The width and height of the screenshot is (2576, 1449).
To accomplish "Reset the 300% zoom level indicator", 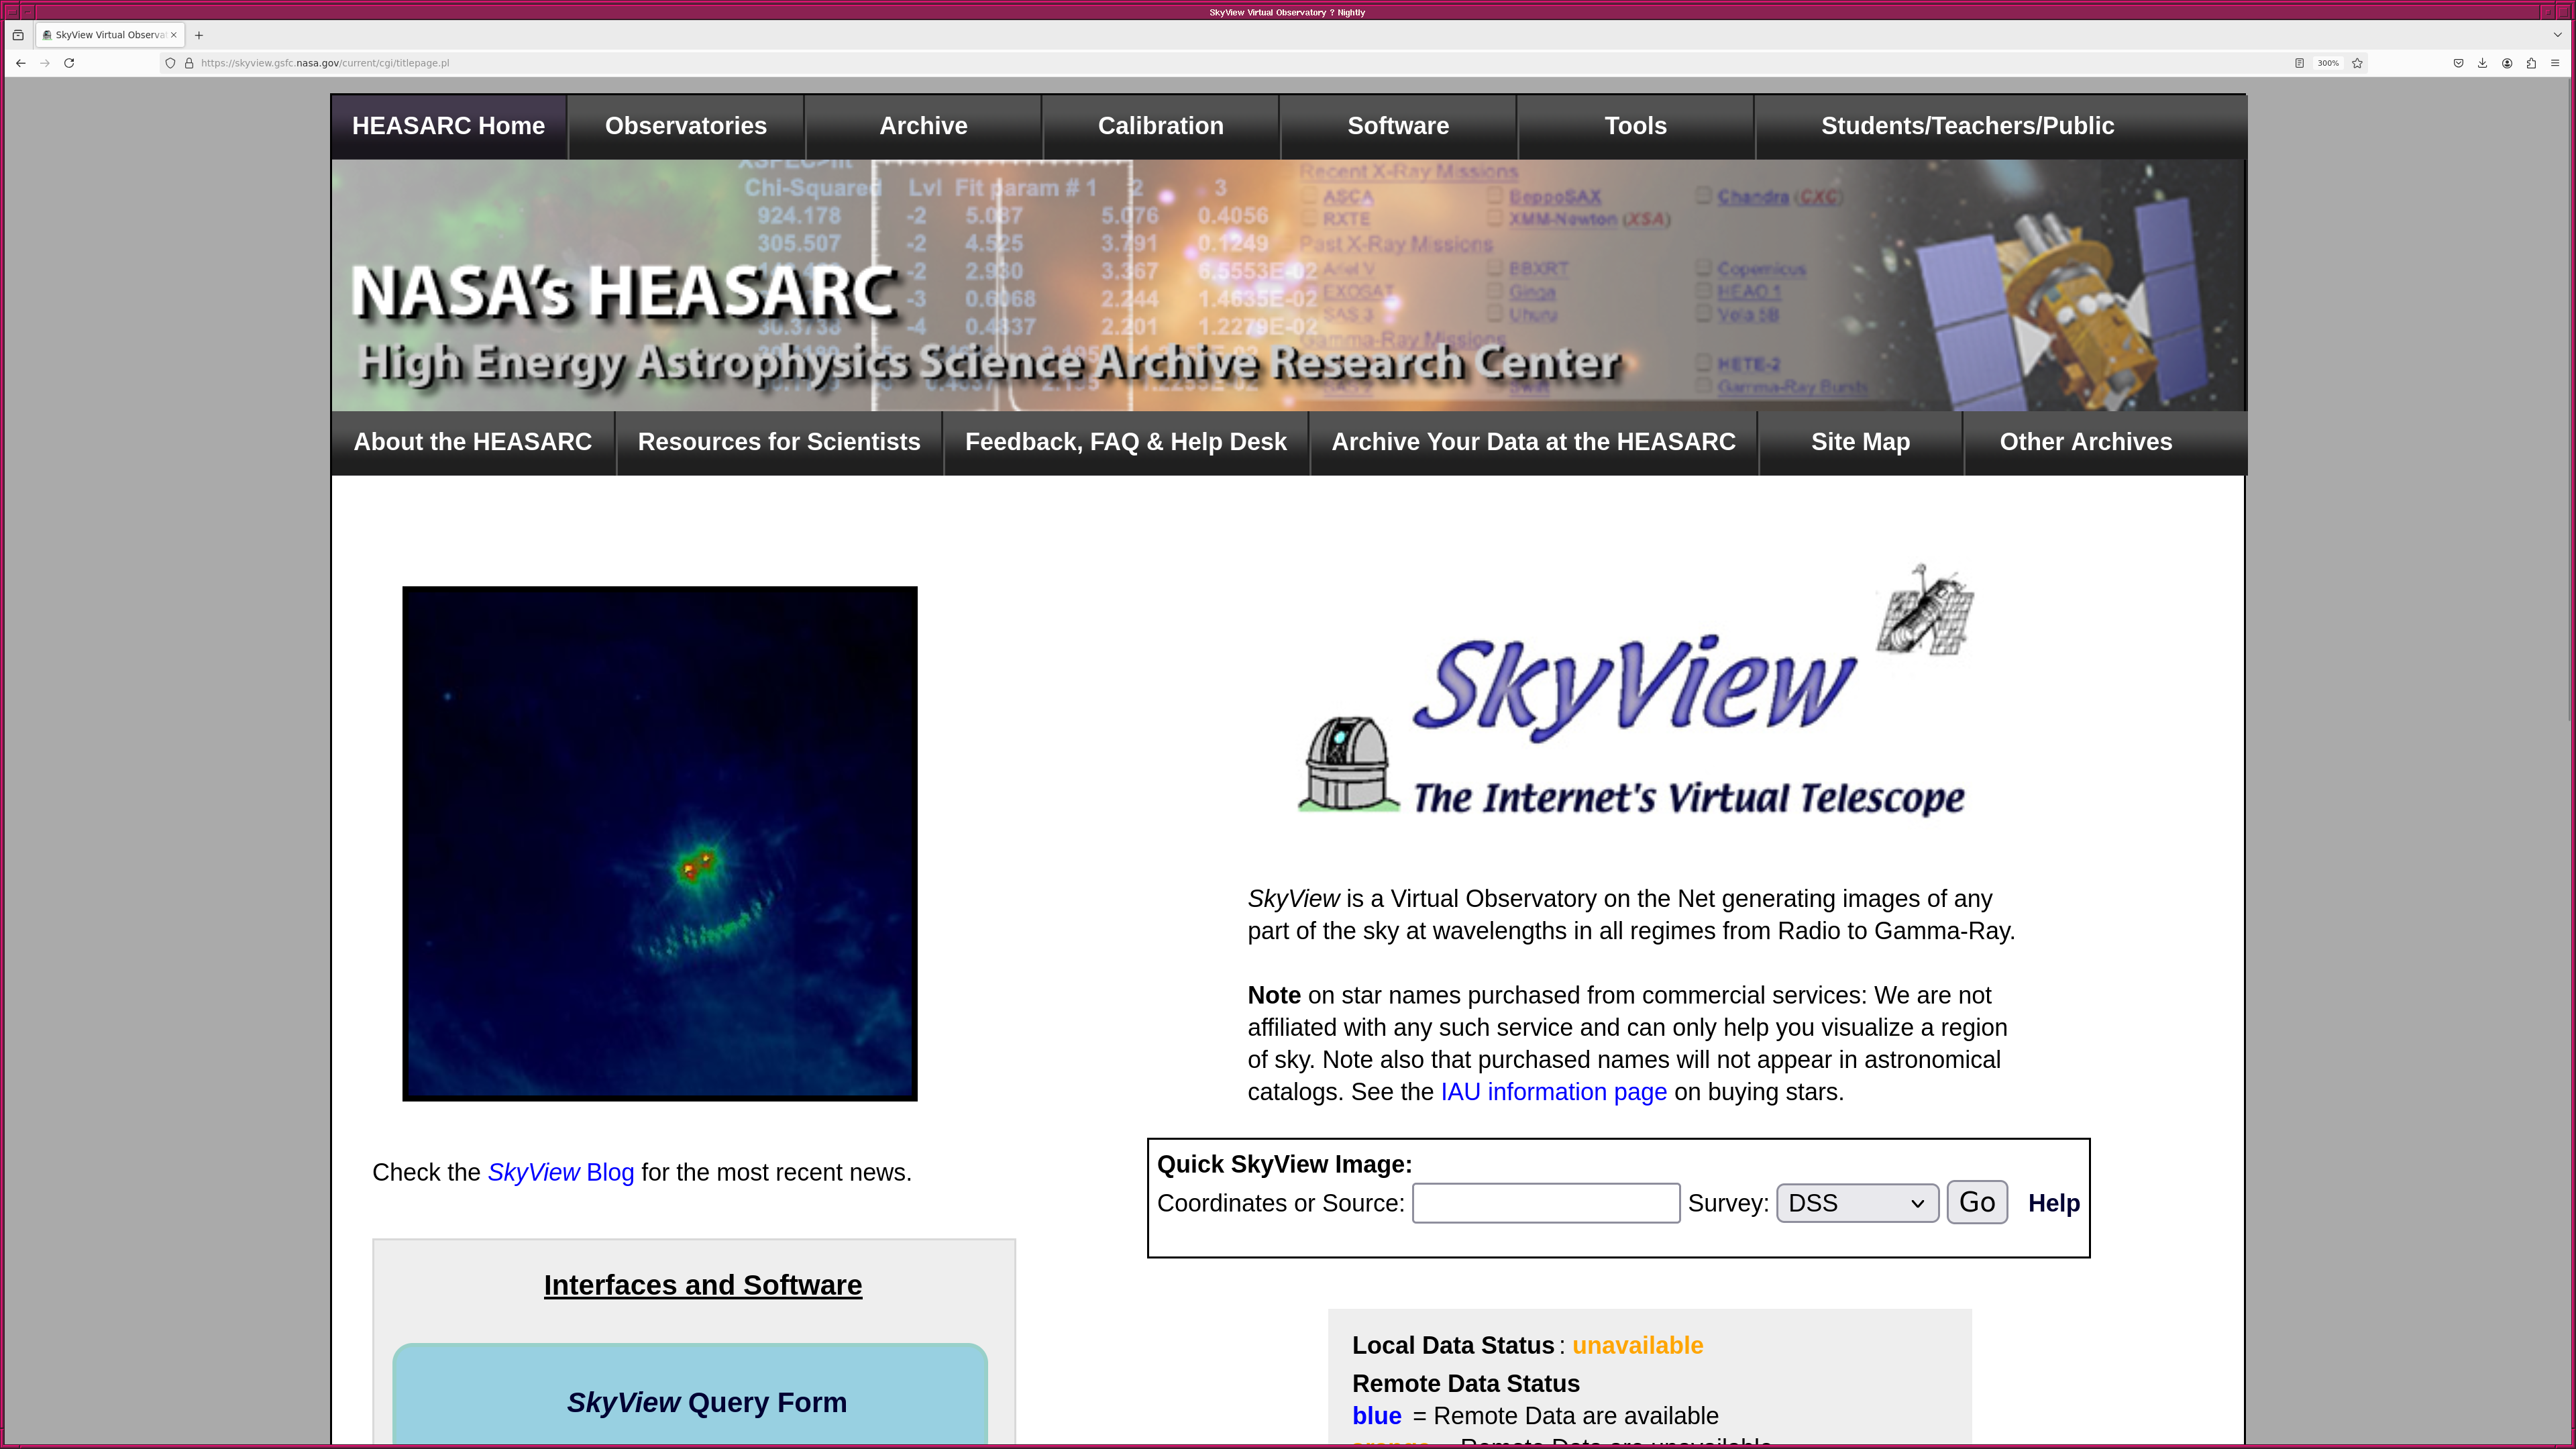I will point(2328,63).
